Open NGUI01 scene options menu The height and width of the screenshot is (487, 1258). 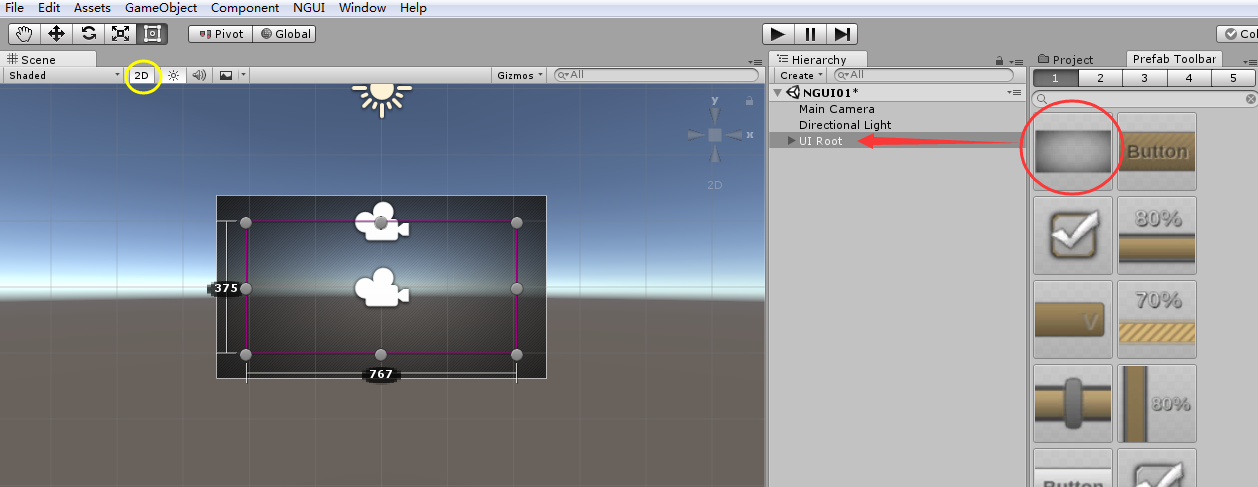tap(1014, 93)
